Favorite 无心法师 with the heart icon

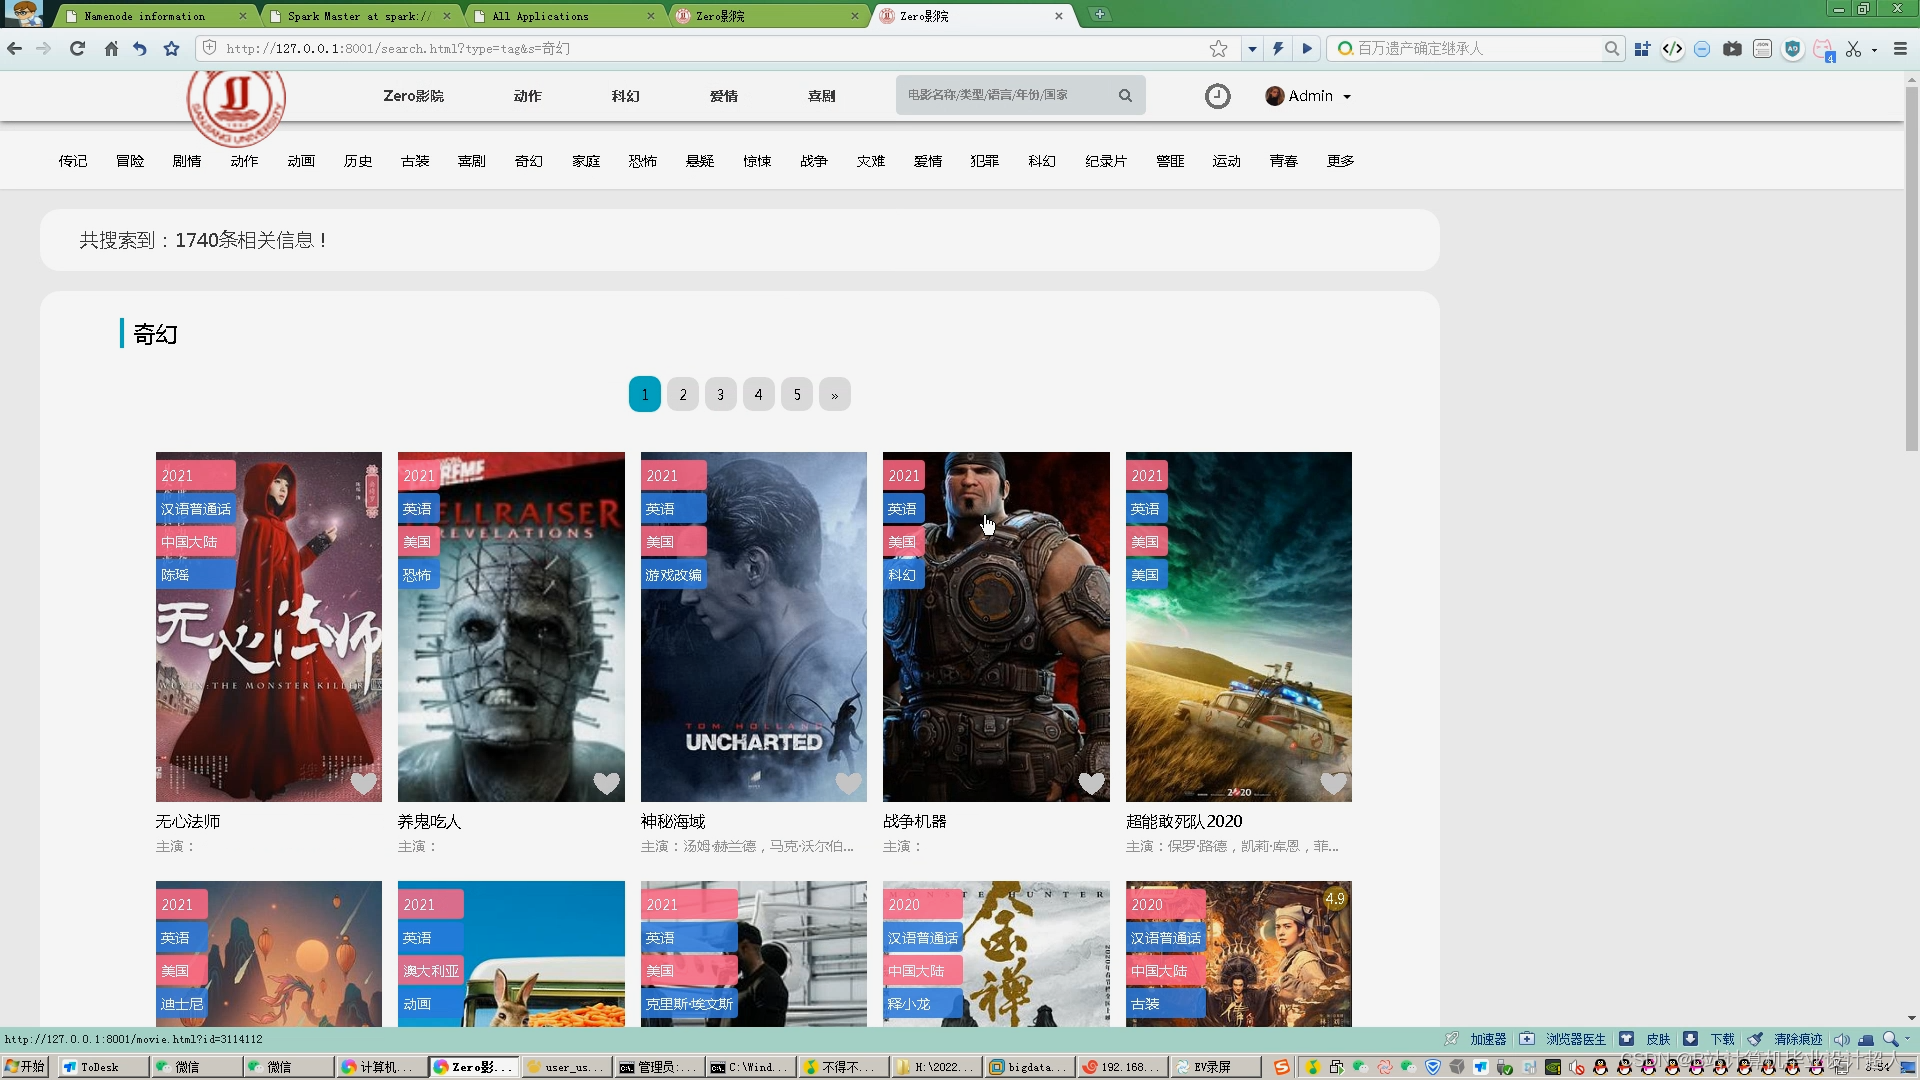tap(363, 783)
